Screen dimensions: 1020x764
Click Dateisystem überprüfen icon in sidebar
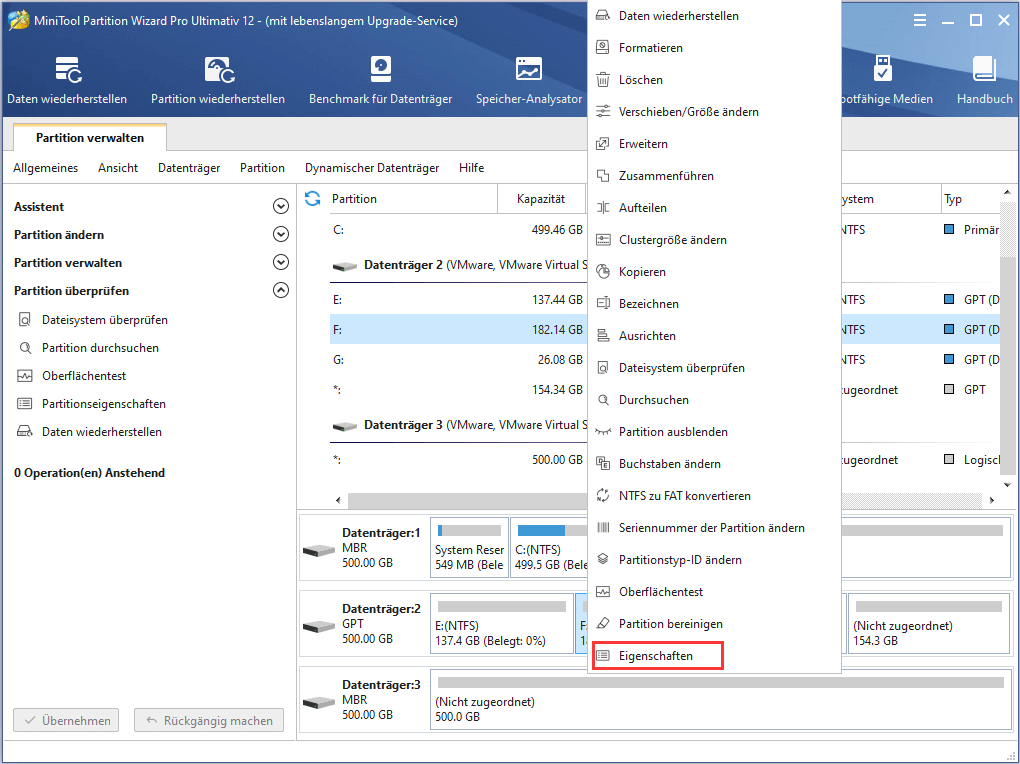click(x=25, y=320)
